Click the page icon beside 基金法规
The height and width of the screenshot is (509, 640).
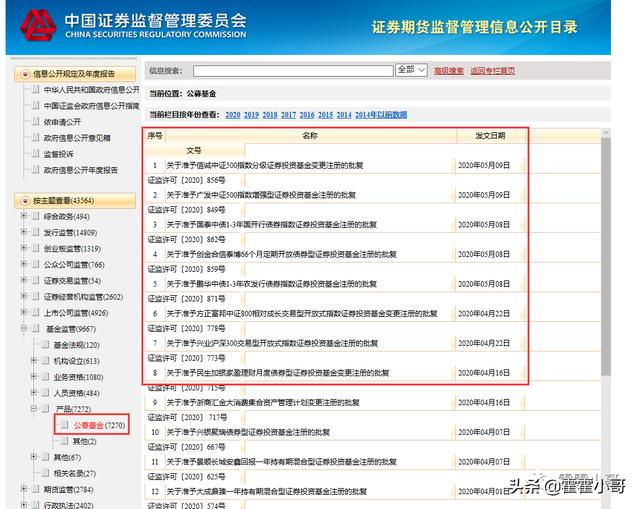tap(45, 345)
